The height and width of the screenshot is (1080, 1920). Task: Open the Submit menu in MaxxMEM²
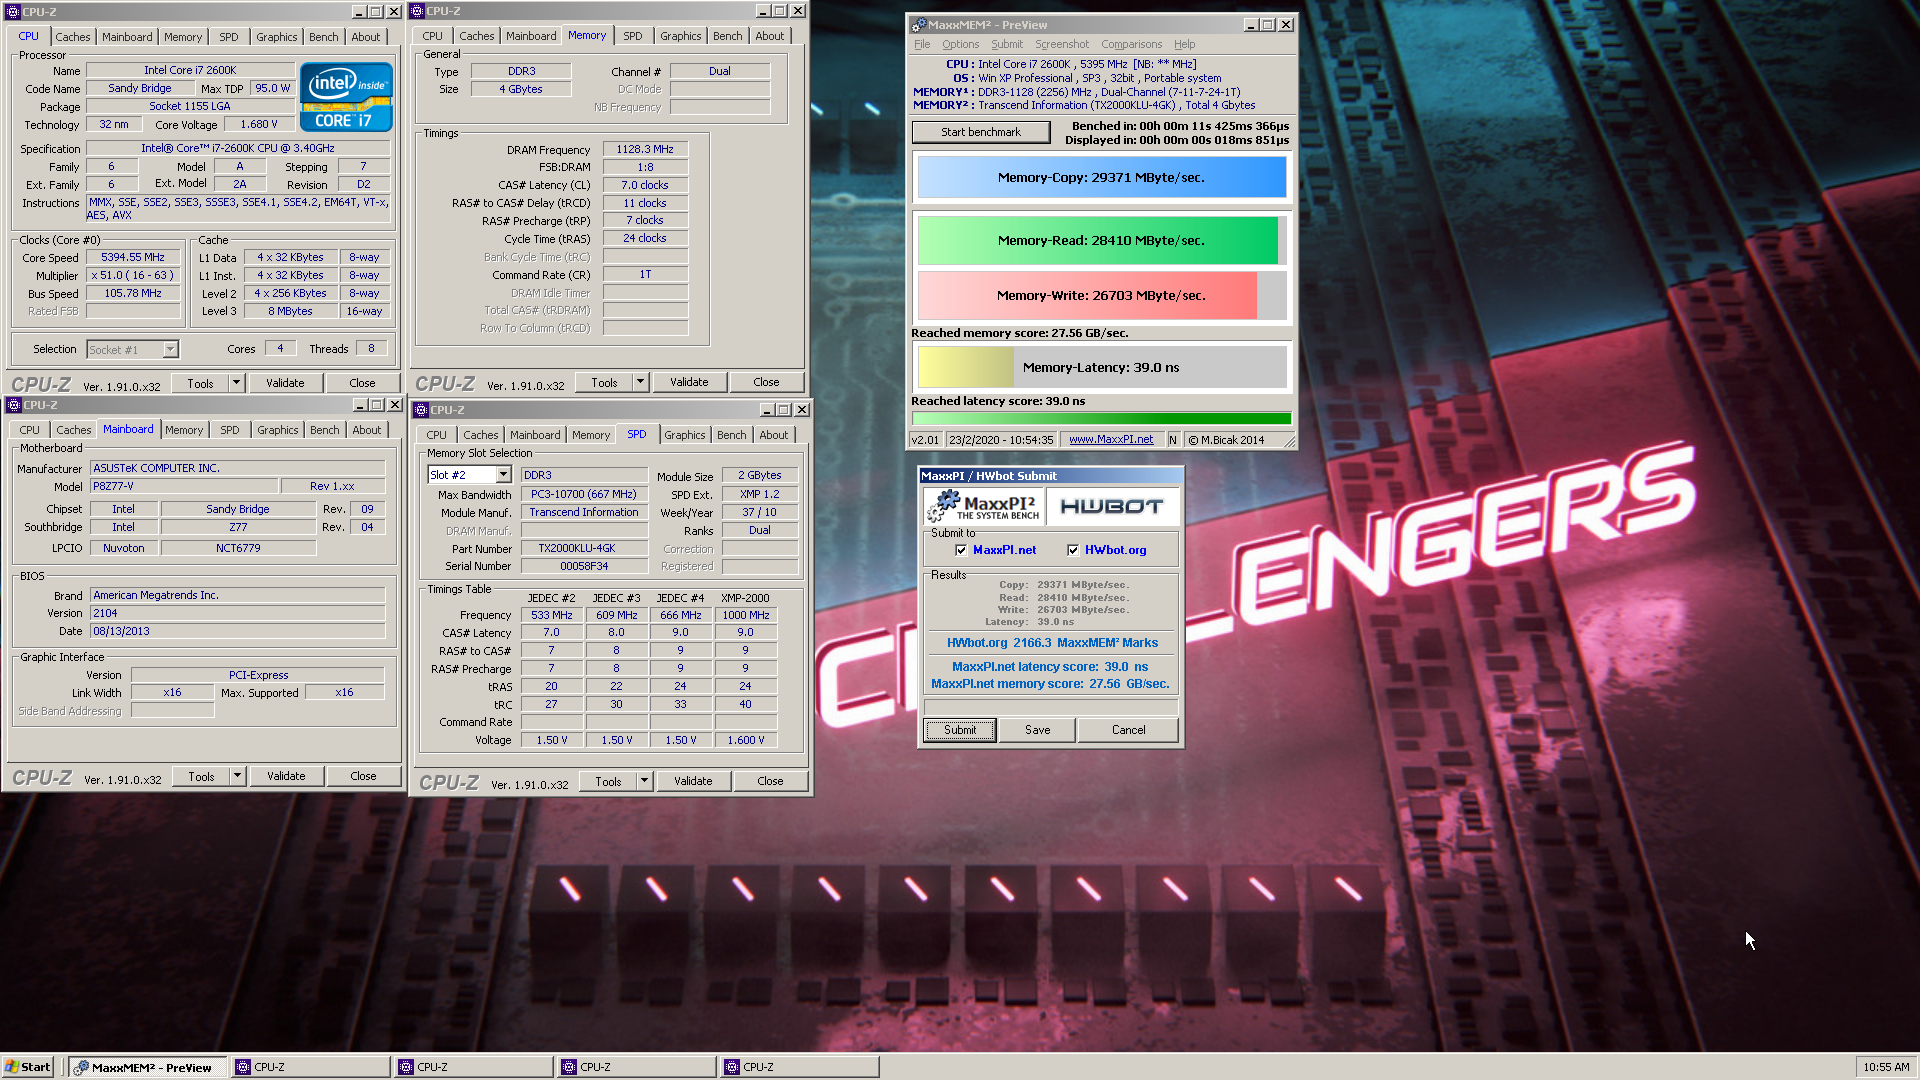(1007, 44)
